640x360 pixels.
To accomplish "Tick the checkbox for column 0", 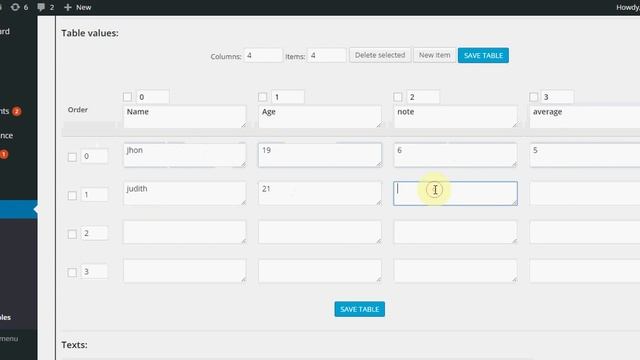I will click(127, 97).
